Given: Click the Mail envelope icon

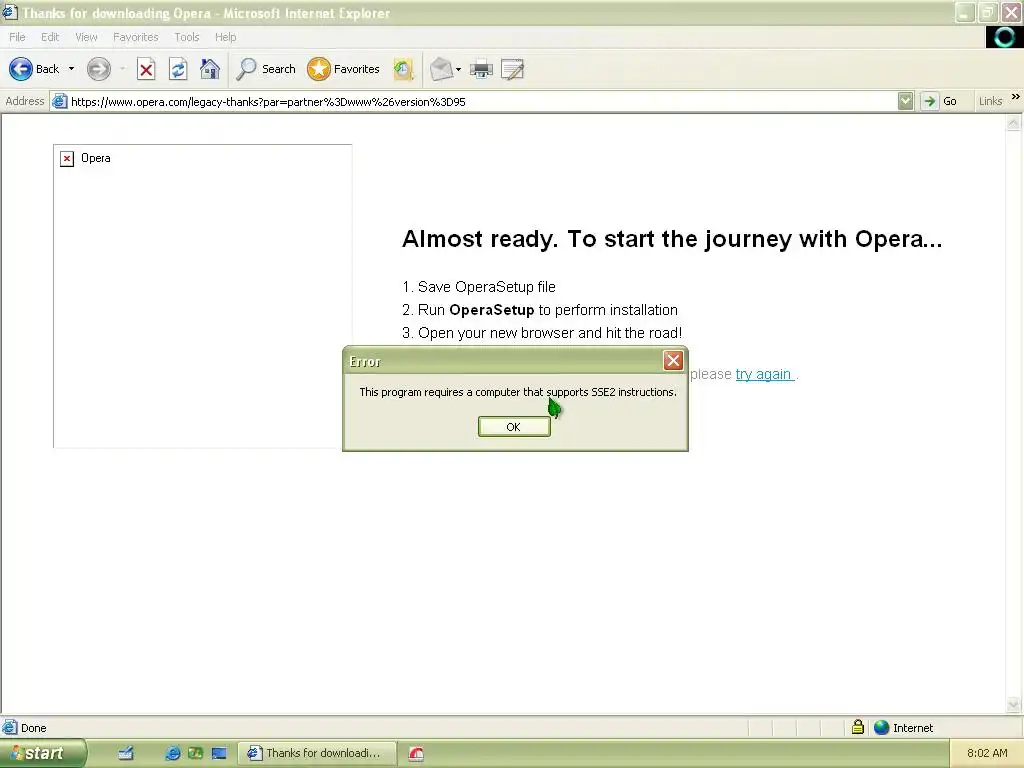Looking at the screenshot, I should (x=441, y=69).
